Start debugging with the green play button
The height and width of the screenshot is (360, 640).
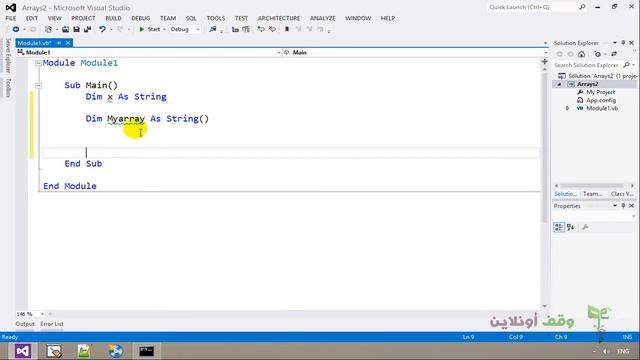142,29
